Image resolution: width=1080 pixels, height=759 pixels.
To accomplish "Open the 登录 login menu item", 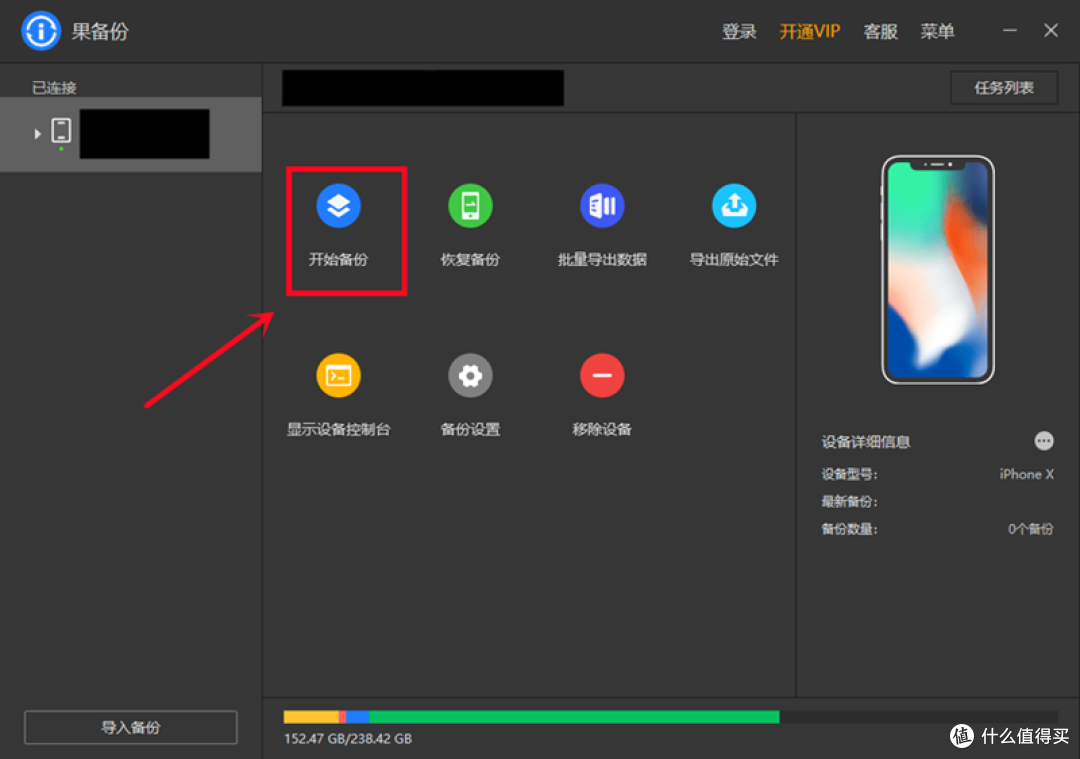I will pos(739,32).
